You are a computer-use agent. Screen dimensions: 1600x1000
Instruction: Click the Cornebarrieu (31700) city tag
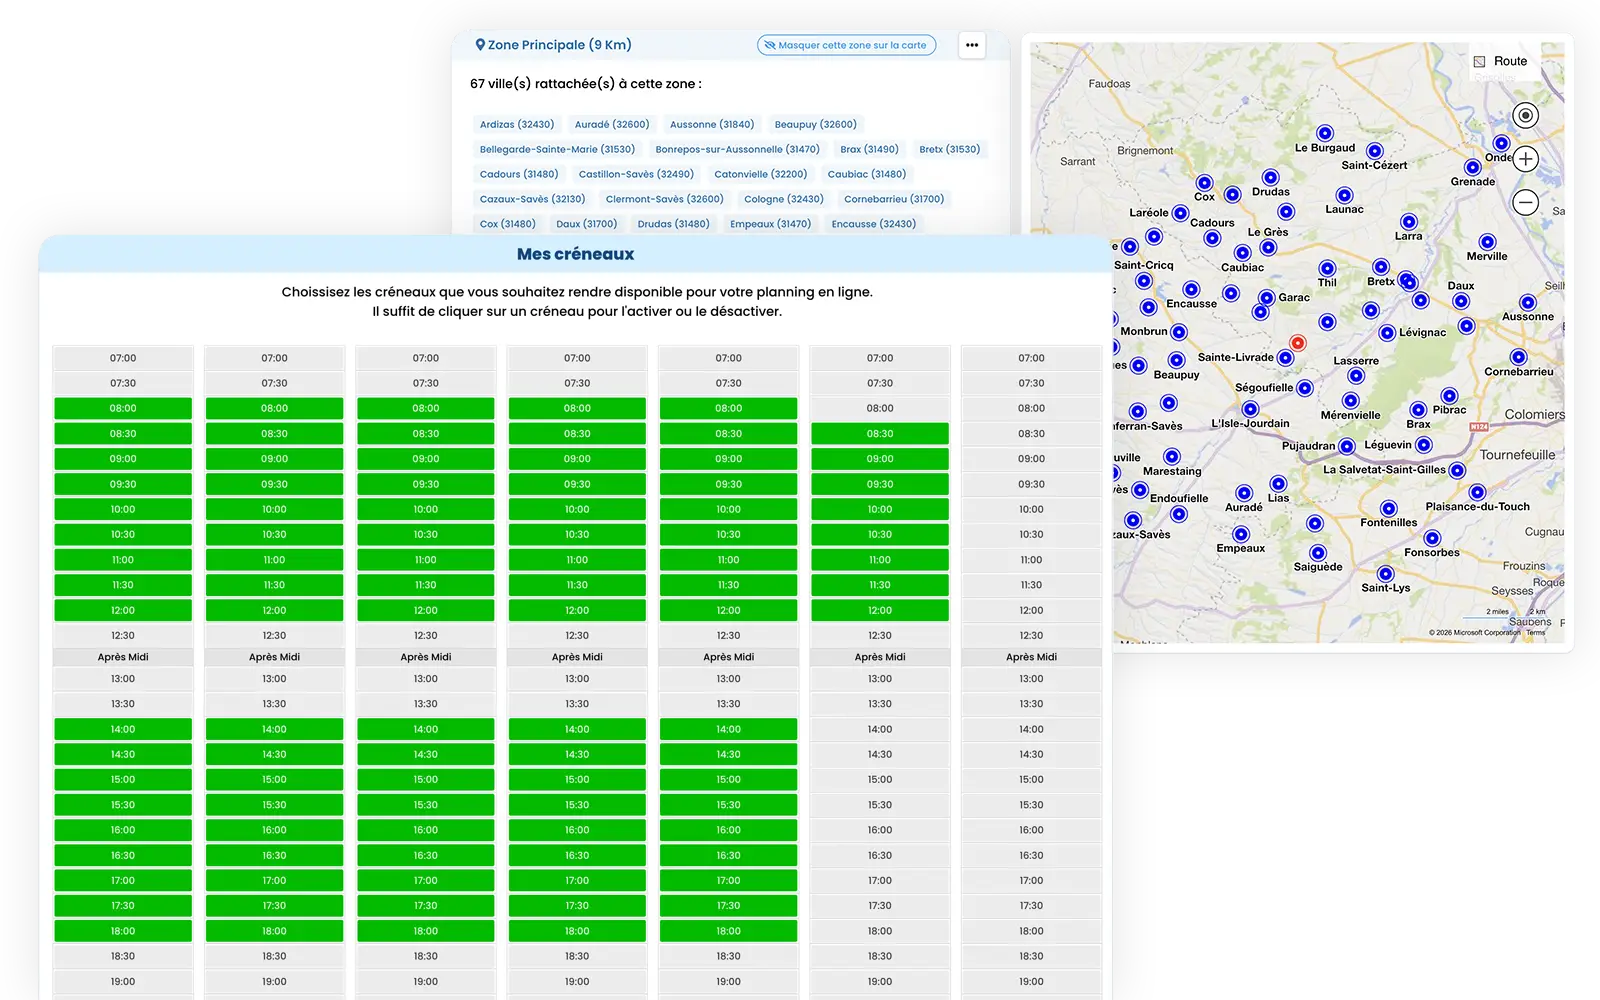[893, 199]
